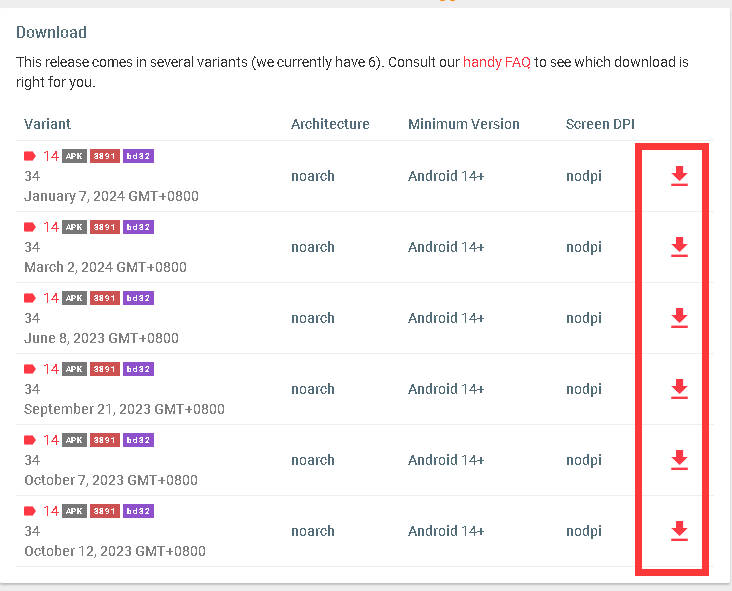The height and width of the screenshot is (591, 732).
Task: Click the date 'October 7, 2023 GMT+0800'
Action: point(111,480)
